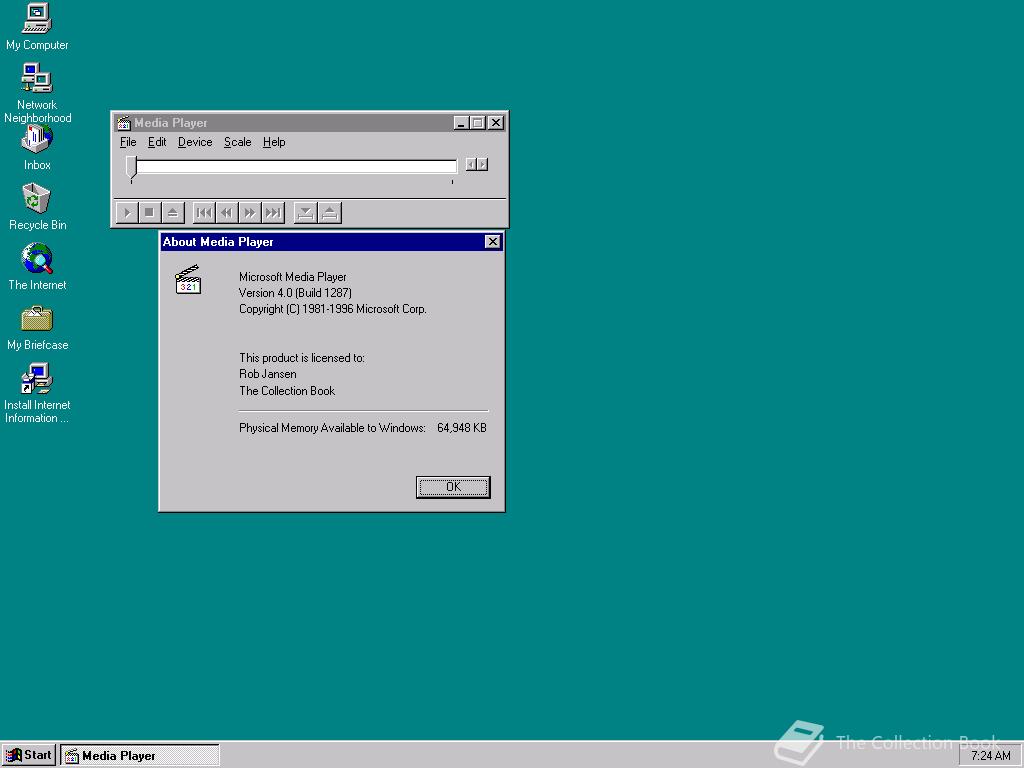Click the Media Player position slider thumb
The width and height of the screenshot is (1024, 768).
pyautogui.click(x=131, y=167)
